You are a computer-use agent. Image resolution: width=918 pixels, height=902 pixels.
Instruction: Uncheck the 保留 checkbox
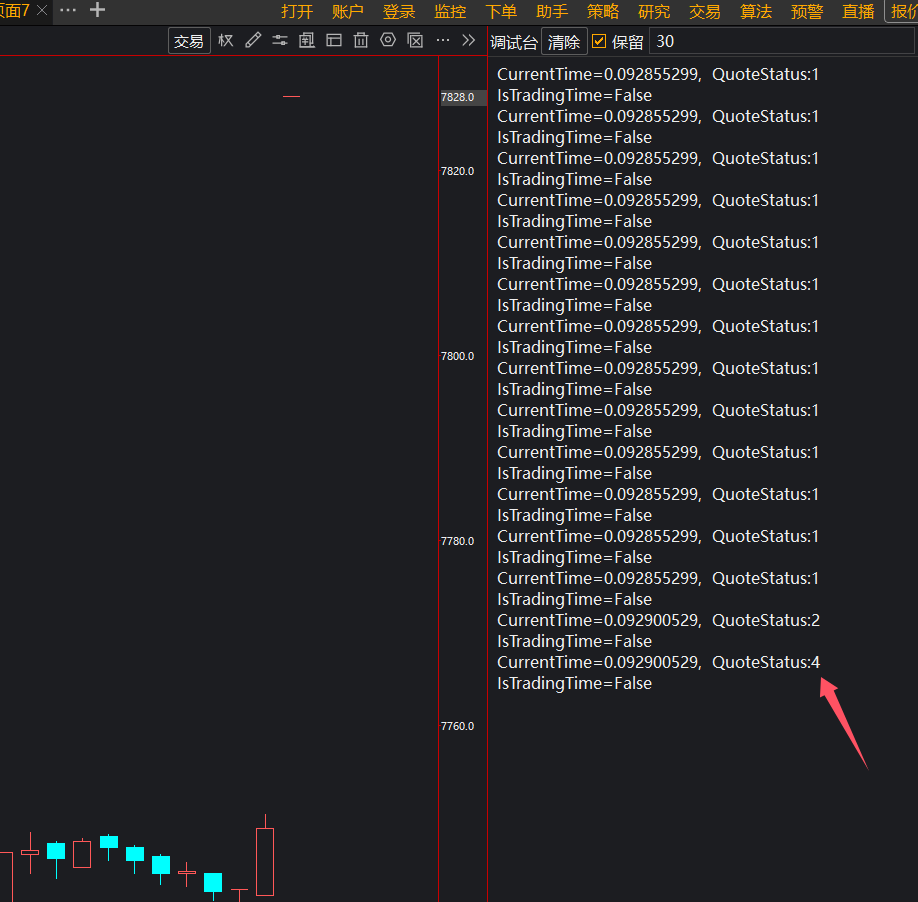600,42
